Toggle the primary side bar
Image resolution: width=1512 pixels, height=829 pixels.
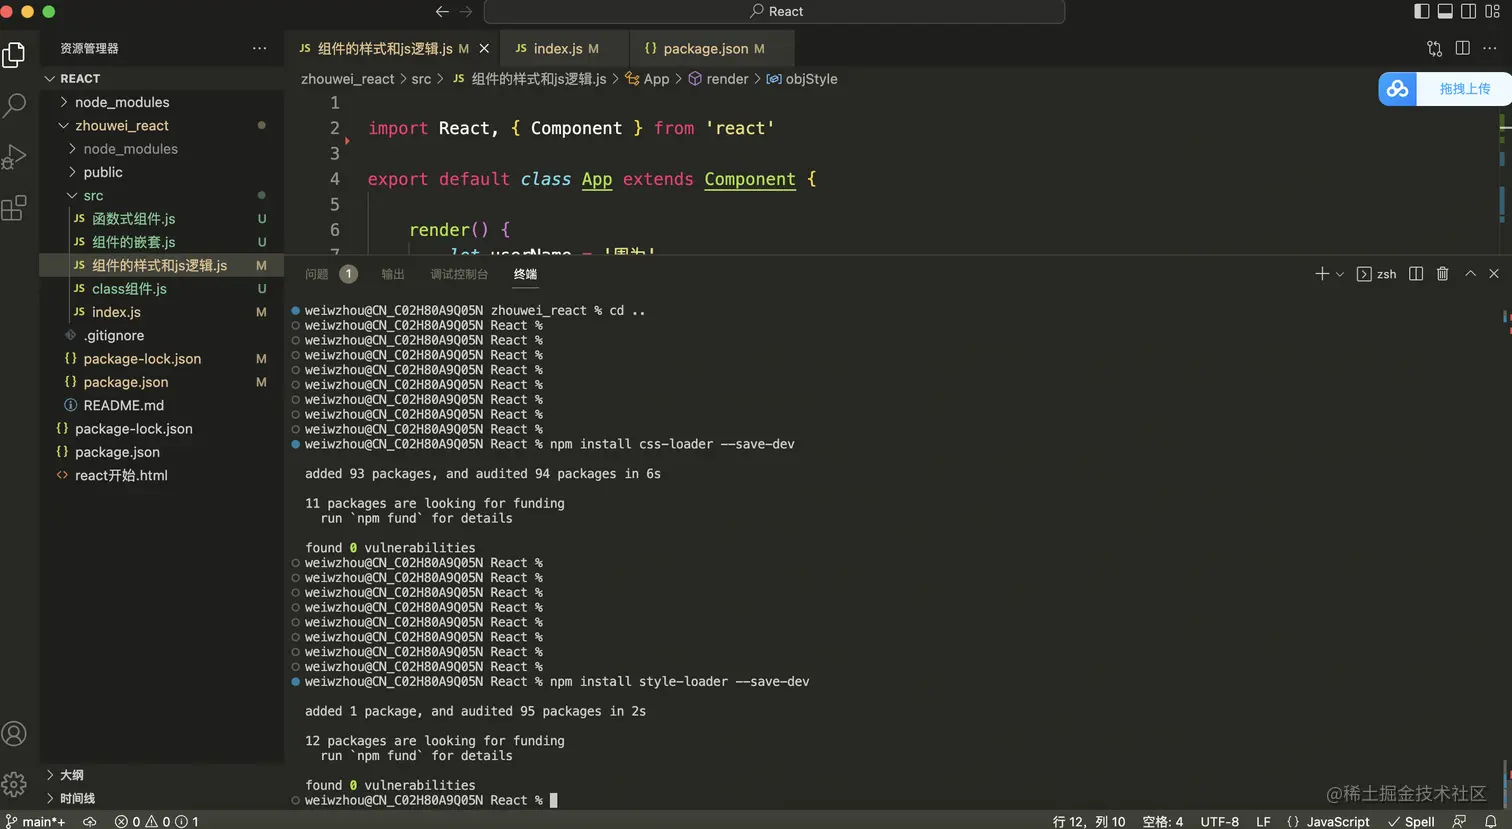1422,12
